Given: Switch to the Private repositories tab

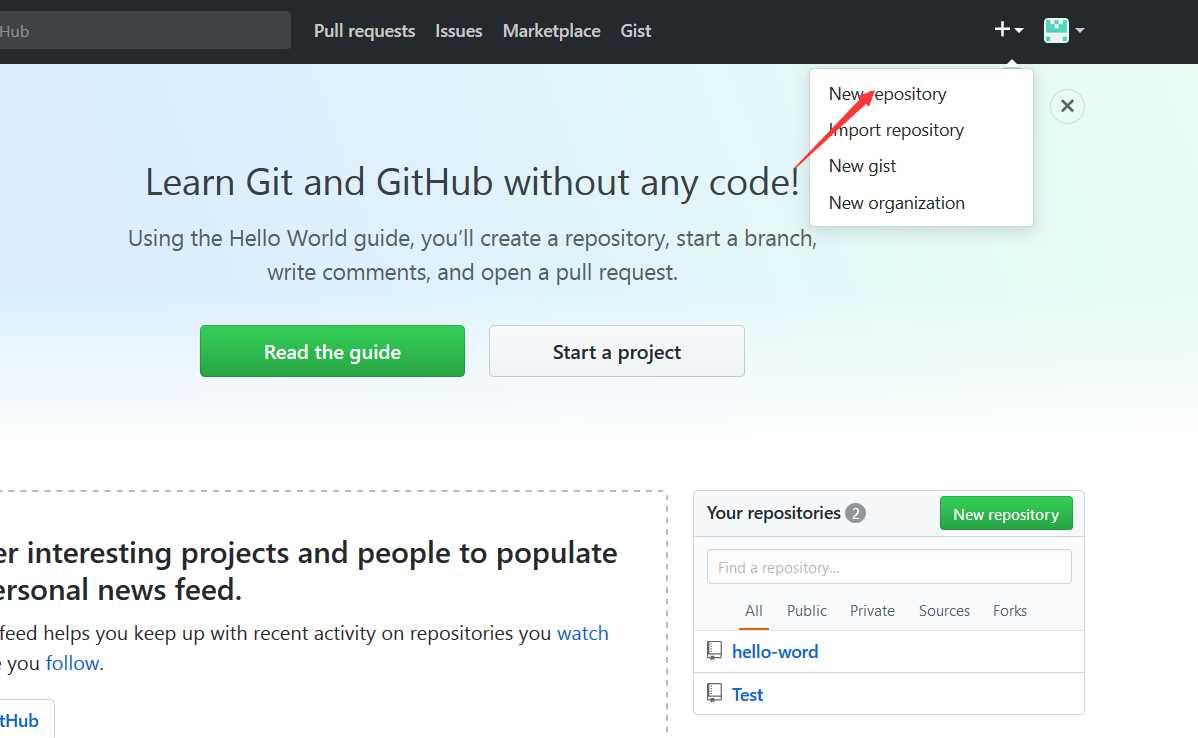Looking at the screenshot, I should [872, 611].
